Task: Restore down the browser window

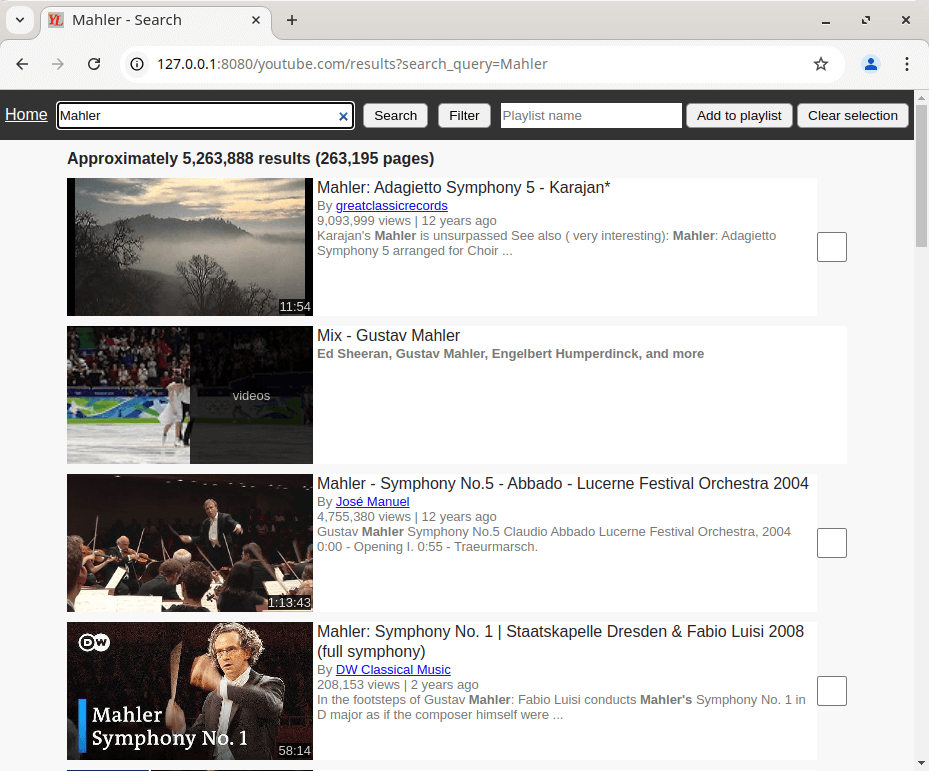Action: tap(866, 20)
